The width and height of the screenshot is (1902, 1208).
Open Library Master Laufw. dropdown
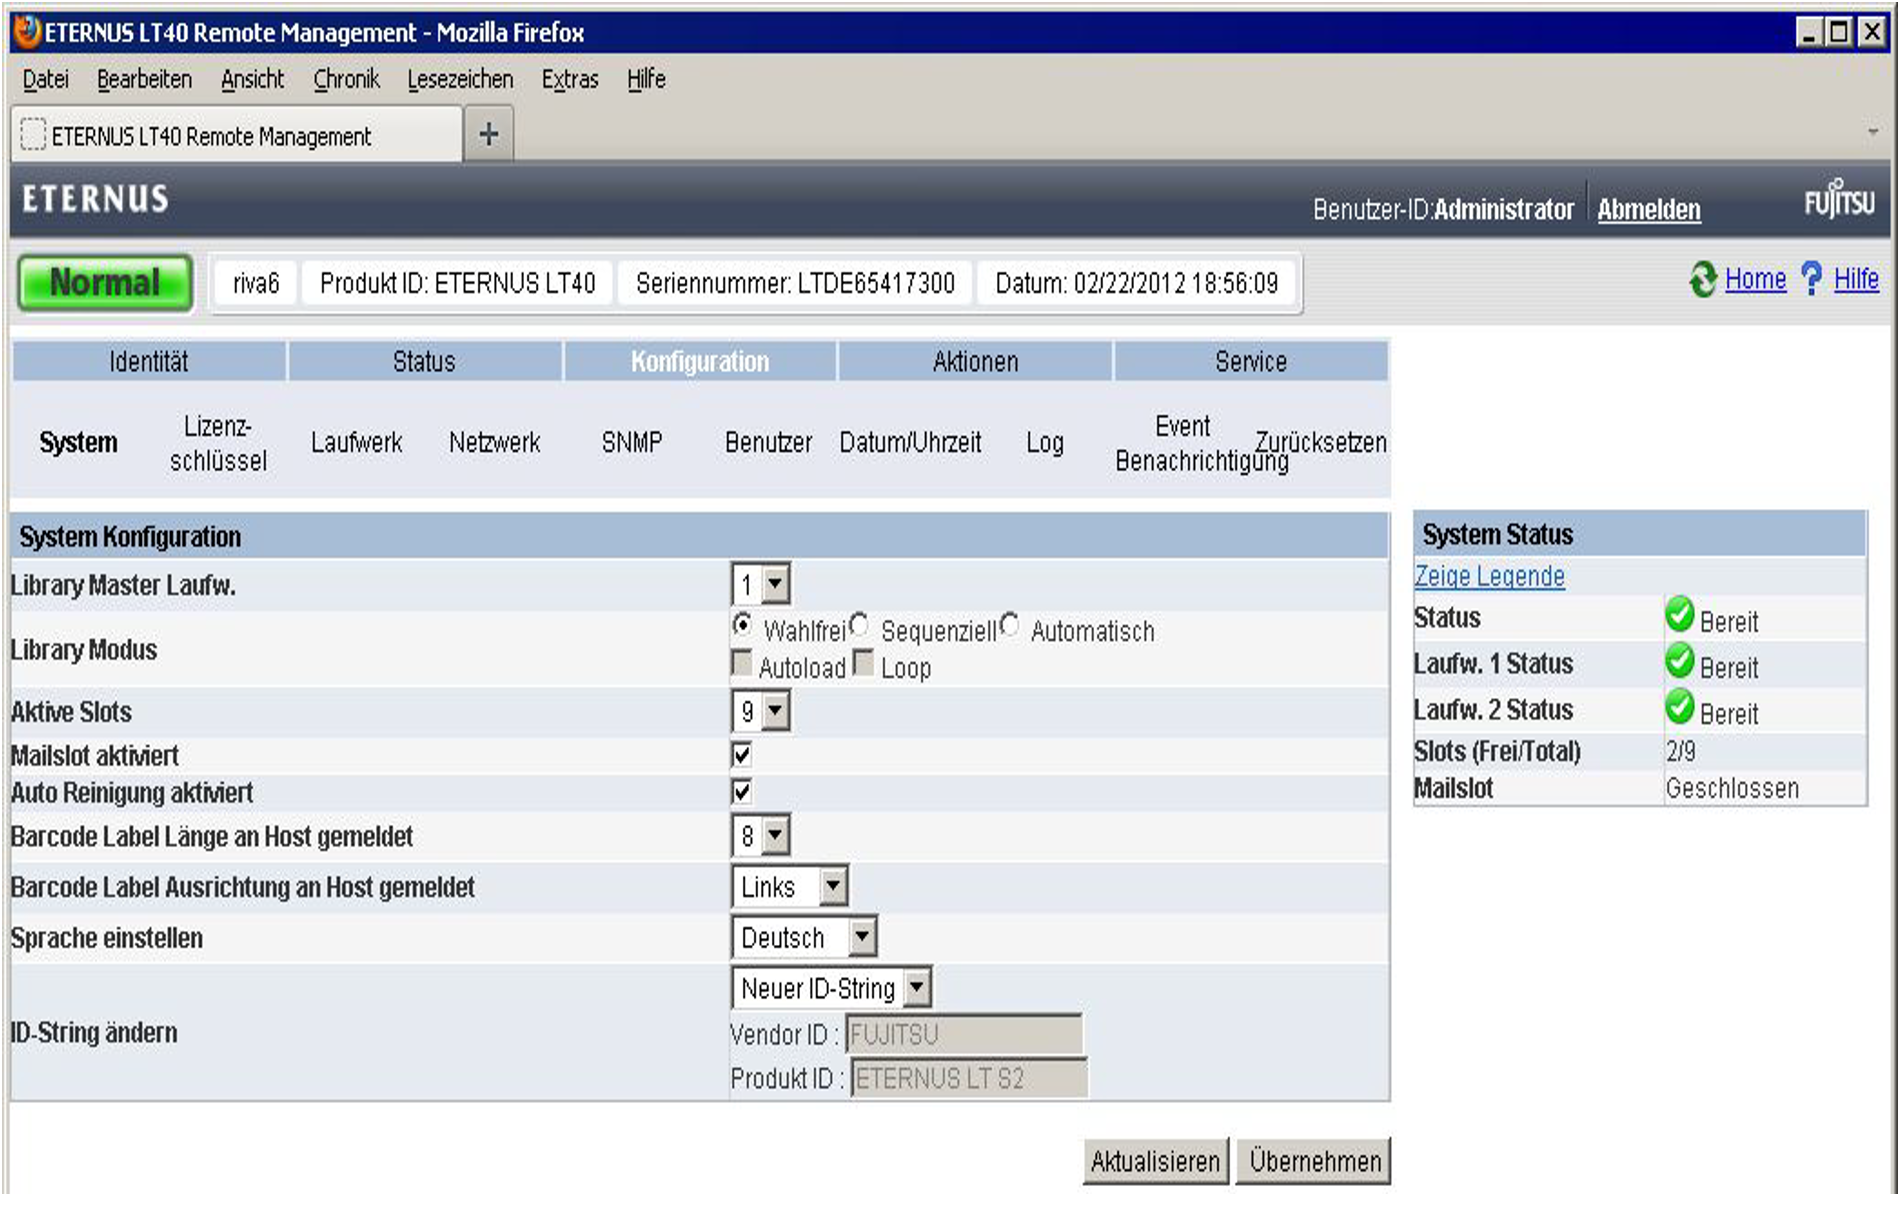click(761, 584)
